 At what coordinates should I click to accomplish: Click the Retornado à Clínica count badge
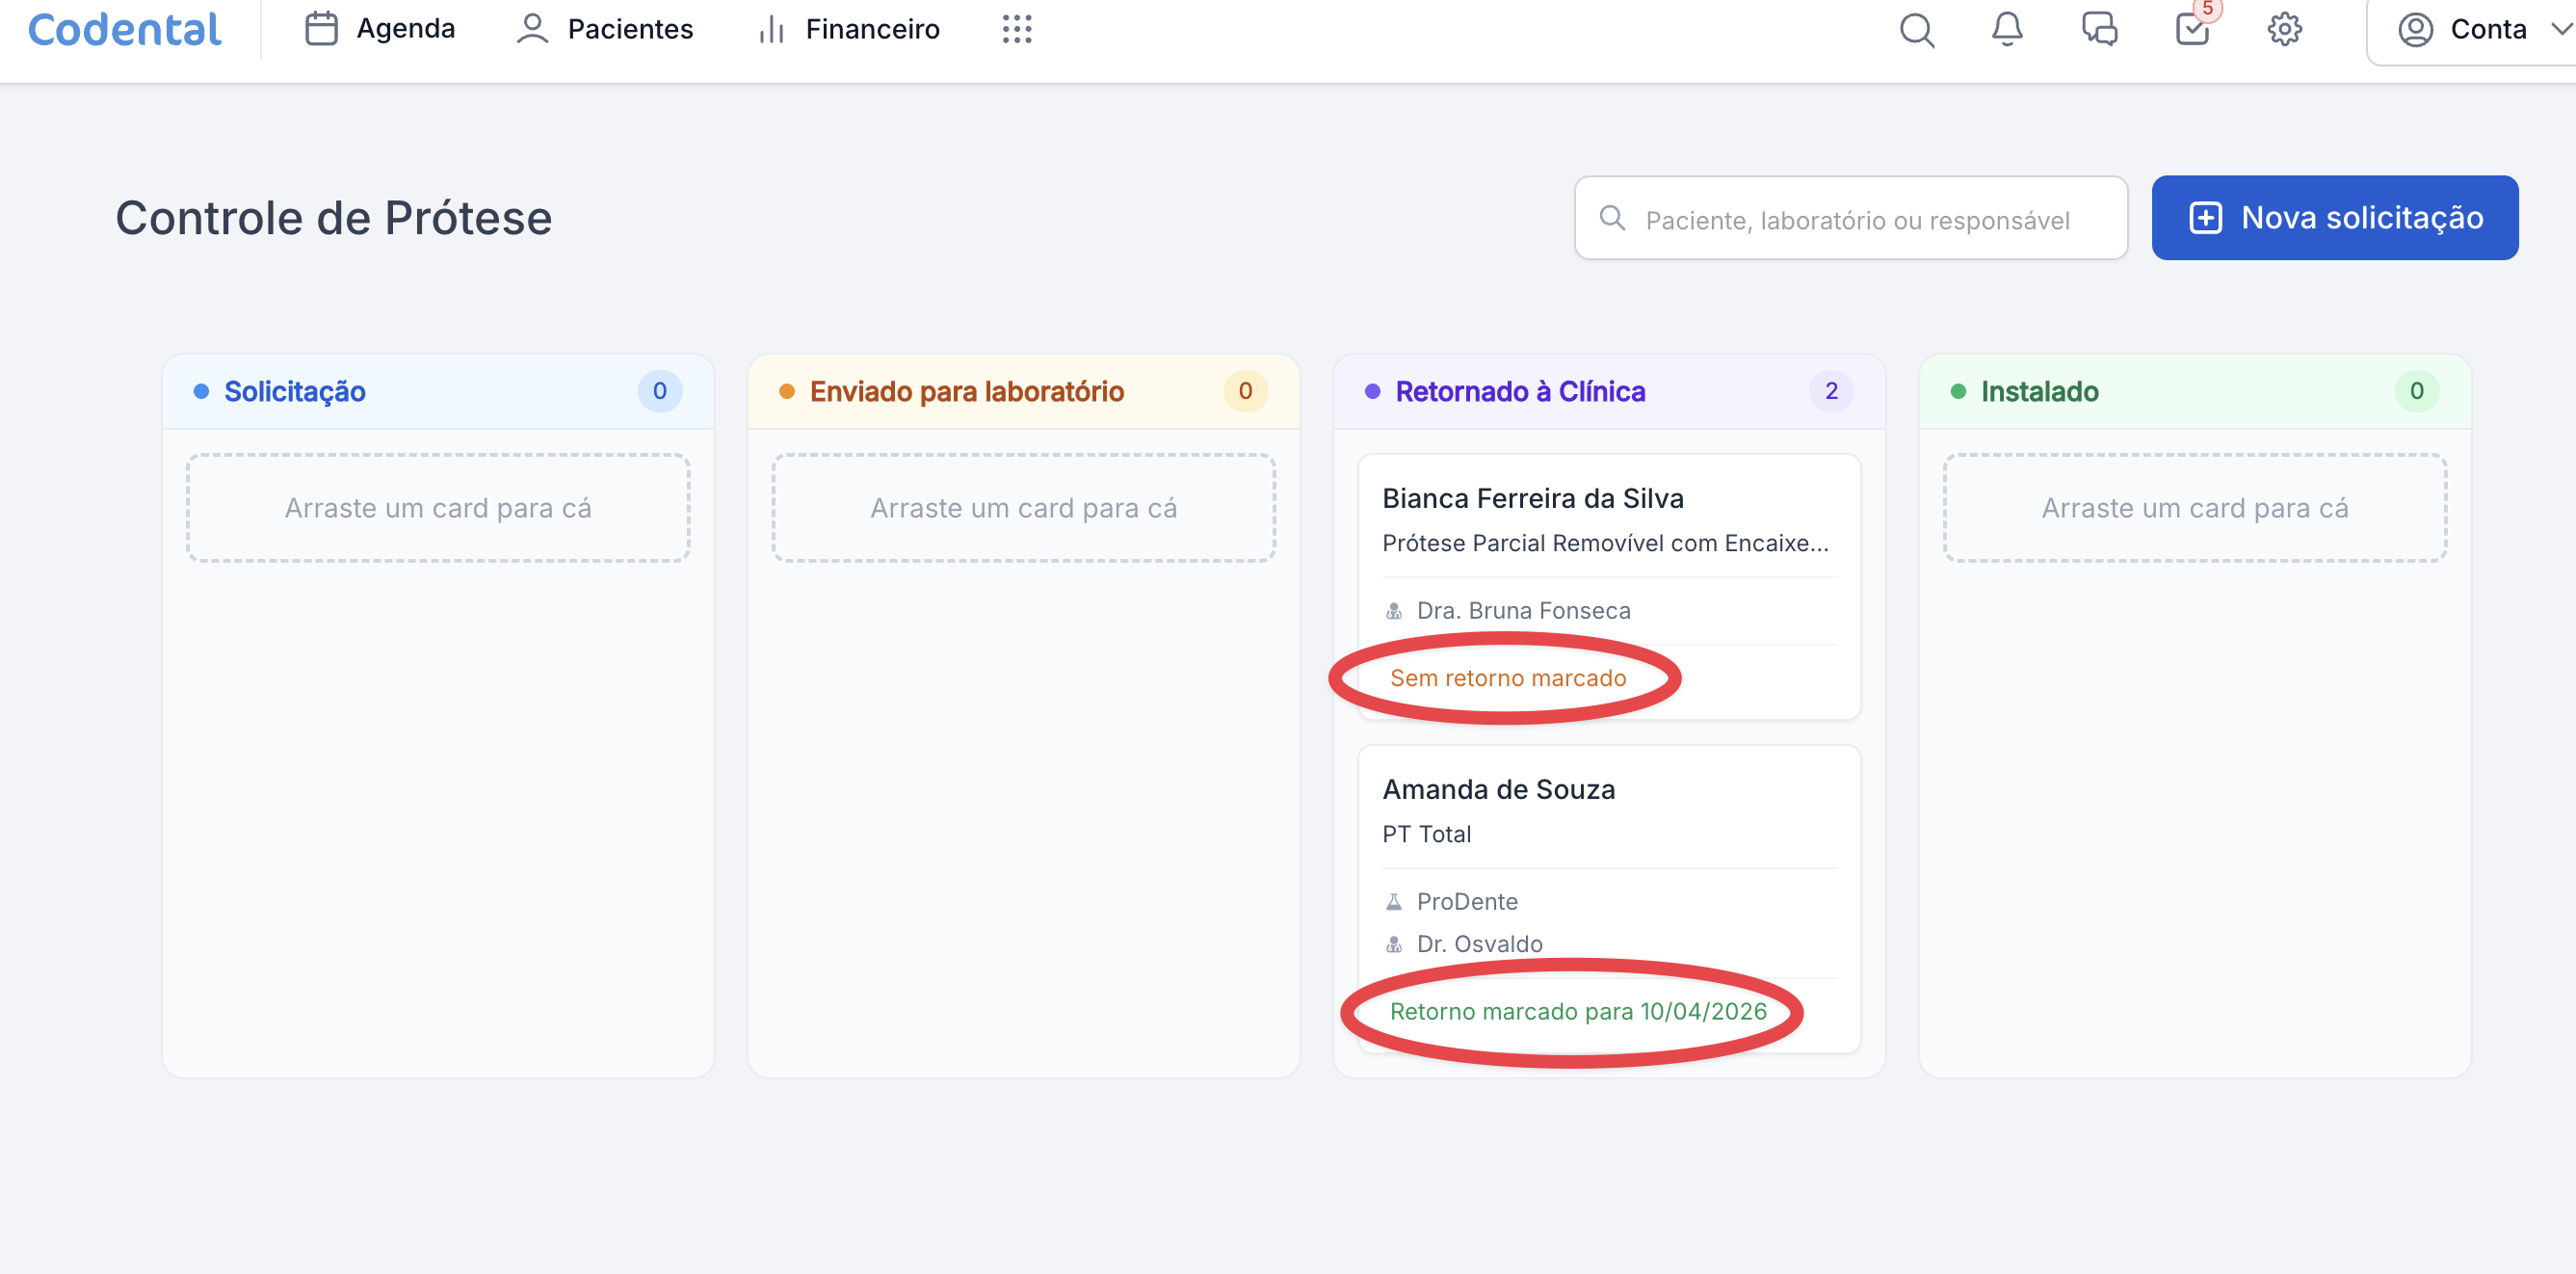[x=1830, y=391]
